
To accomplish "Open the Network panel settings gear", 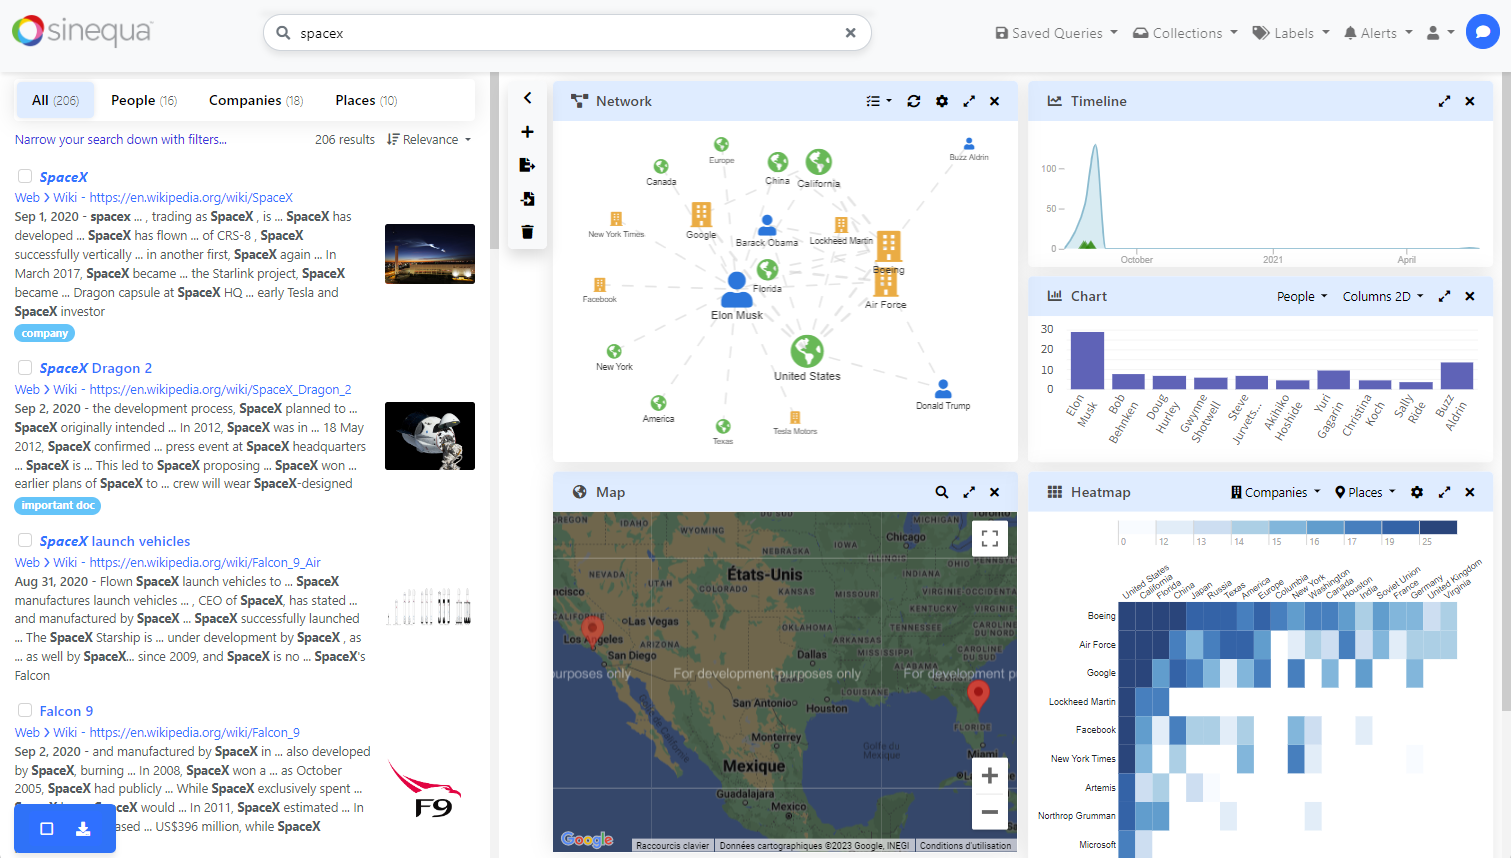I will pyautogui.click(x=941, y=101).
